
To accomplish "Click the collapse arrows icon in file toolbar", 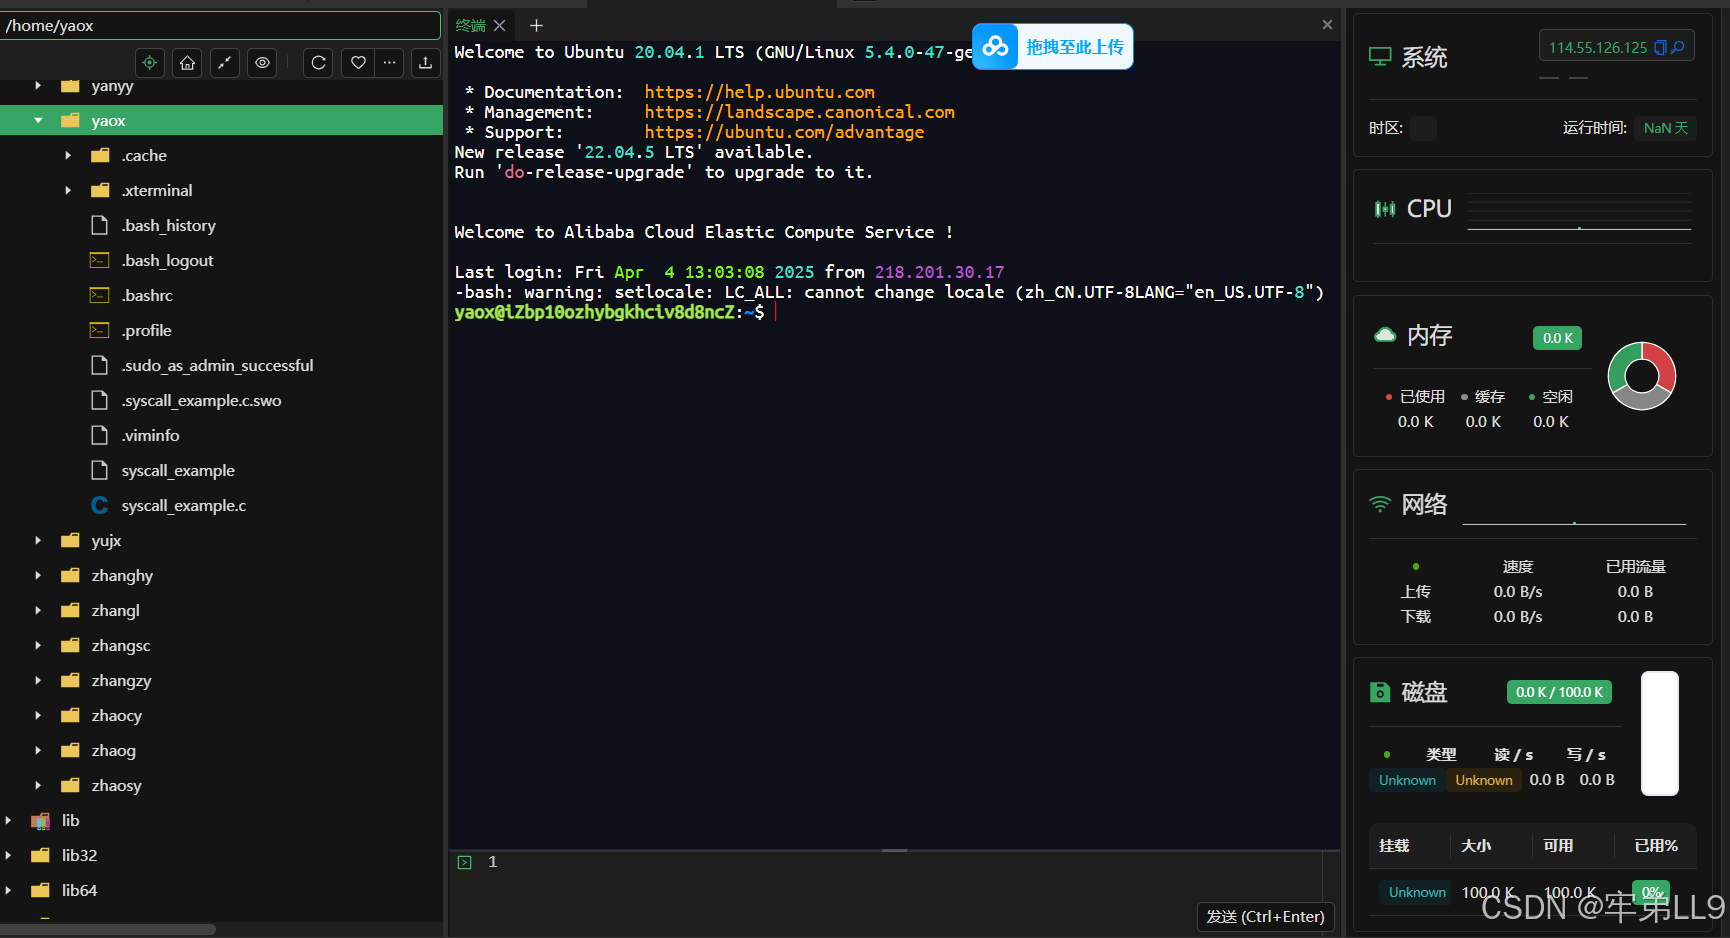I will pyautogui.click(x=225, y=63).
